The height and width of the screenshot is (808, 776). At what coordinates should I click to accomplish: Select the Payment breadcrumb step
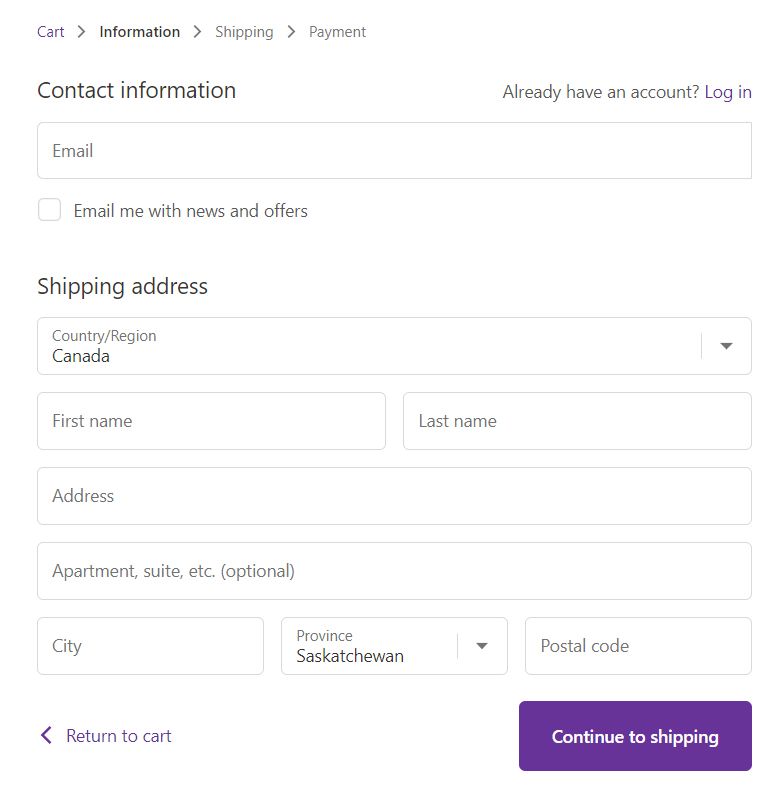[337, 32]
